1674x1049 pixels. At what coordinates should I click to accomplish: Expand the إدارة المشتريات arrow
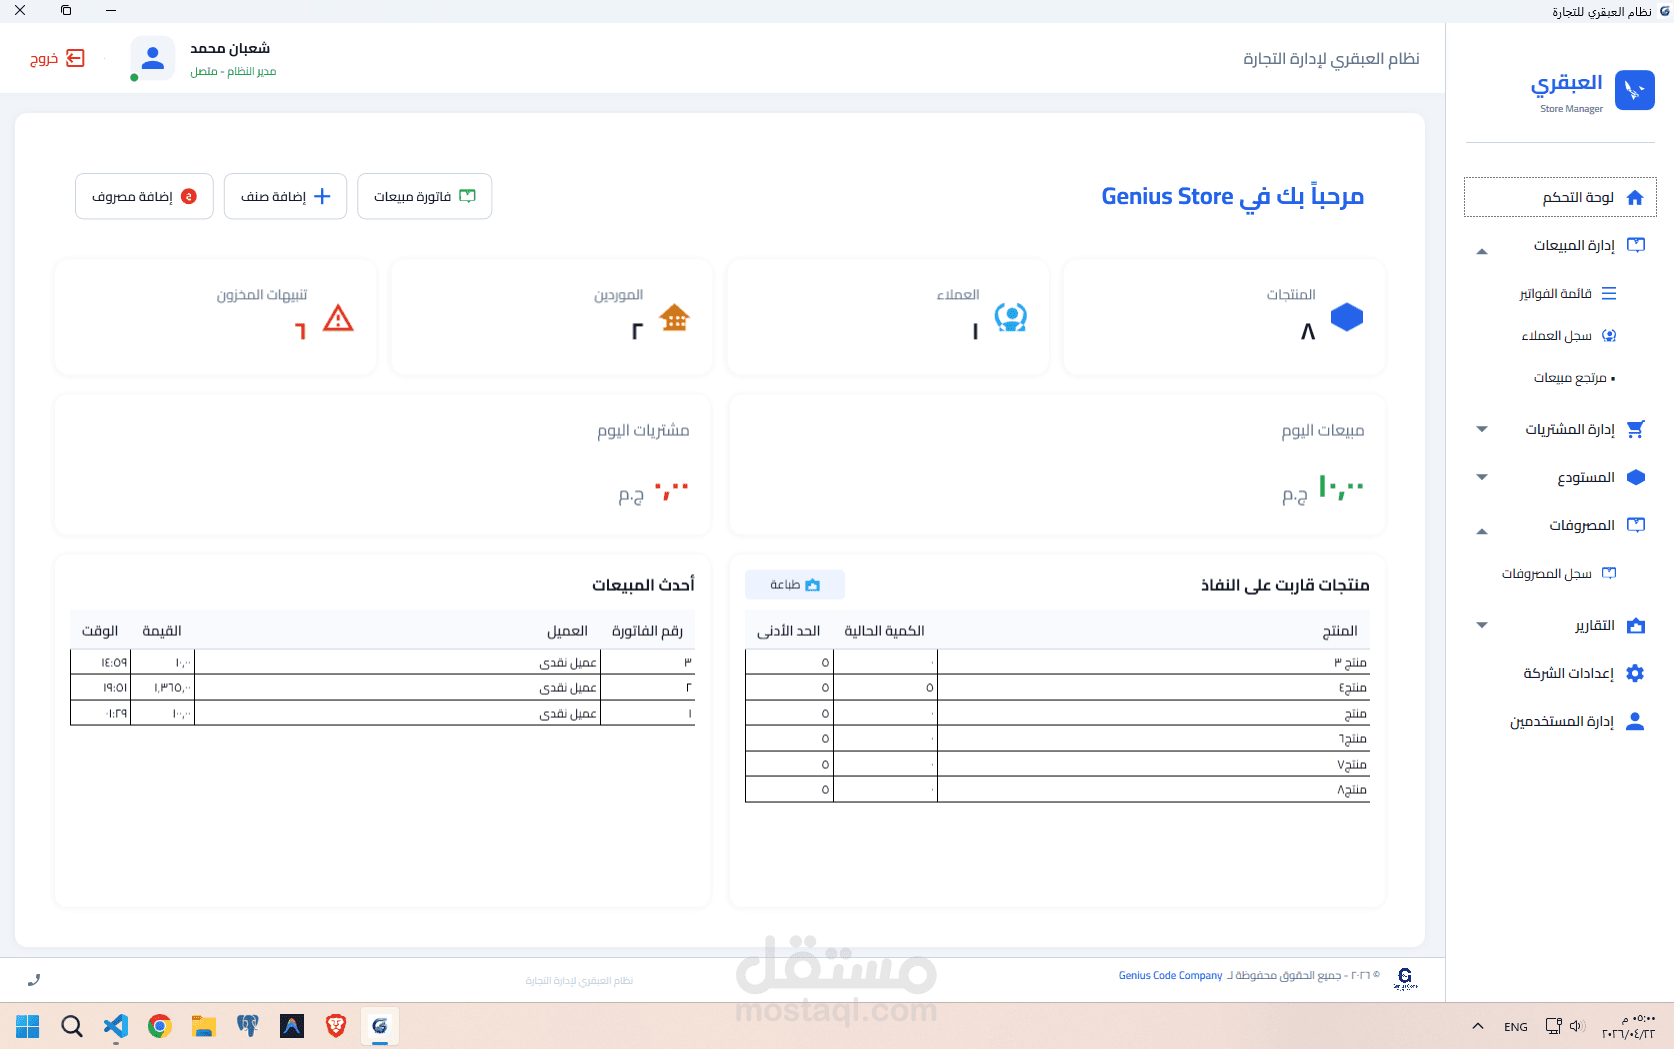pyautogui.click(x=1482, y=429)
